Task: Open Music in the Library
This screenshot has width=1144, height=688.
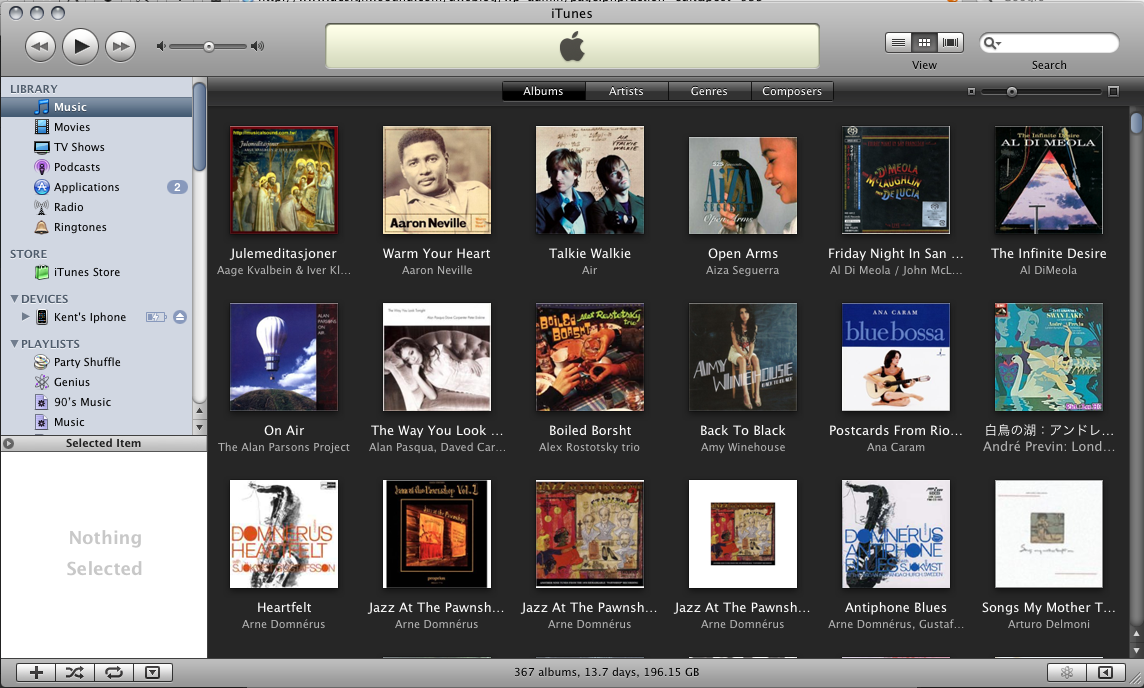Action: coord(96,107)
